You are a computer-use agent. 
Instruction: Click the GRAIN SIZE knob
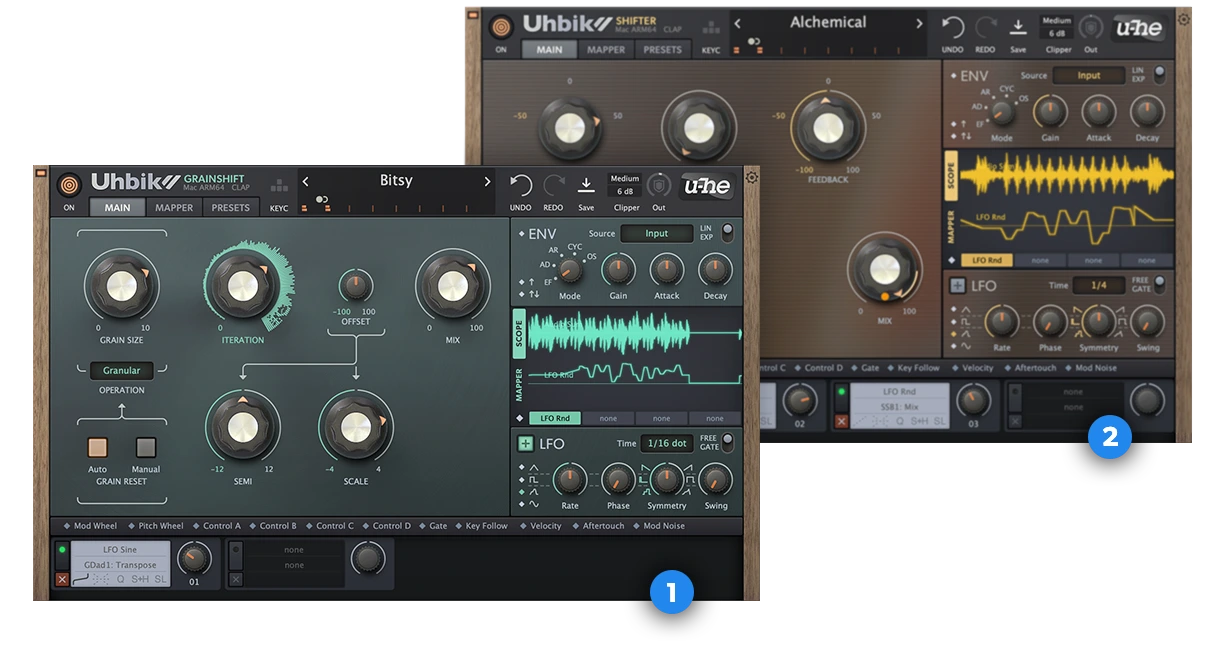(x=121, y=287)
